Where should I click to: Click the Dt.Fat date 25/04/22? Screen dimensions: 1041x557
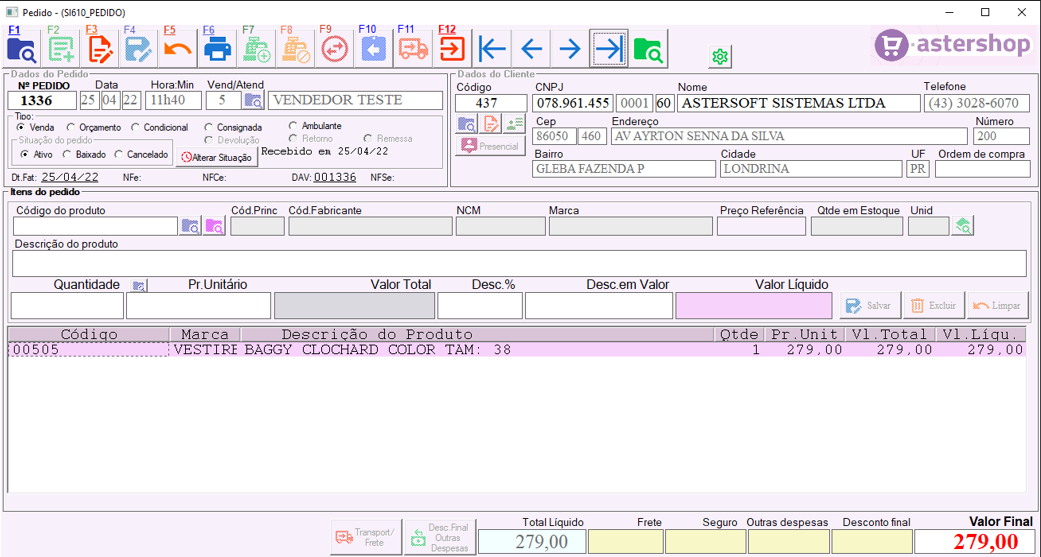(70, 177)
